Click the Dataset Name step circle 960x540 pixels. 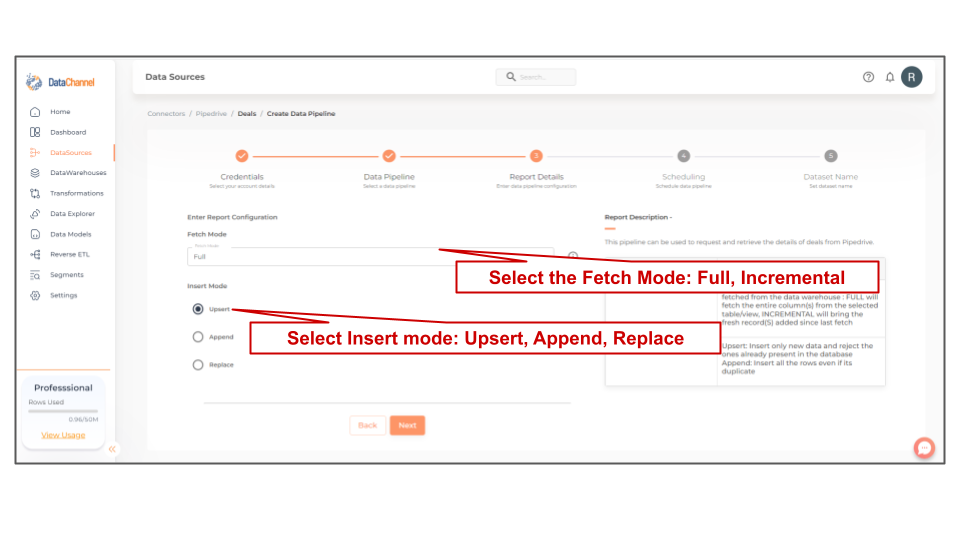[x=831, y=156]
